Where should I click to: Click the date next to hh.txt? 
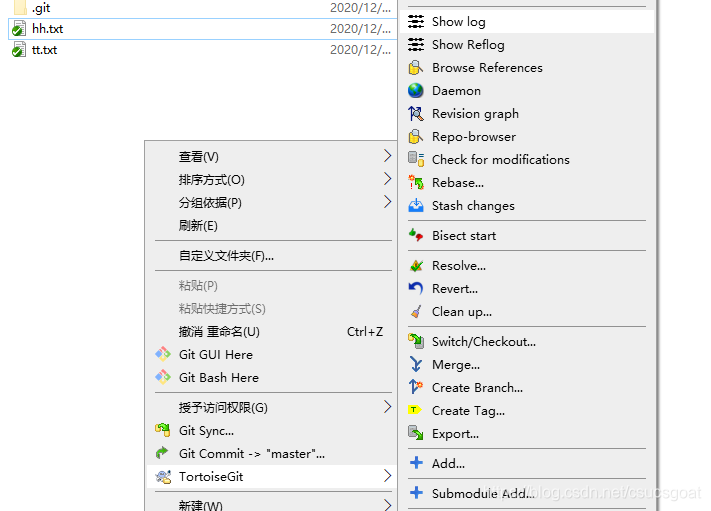pos(360,29)
